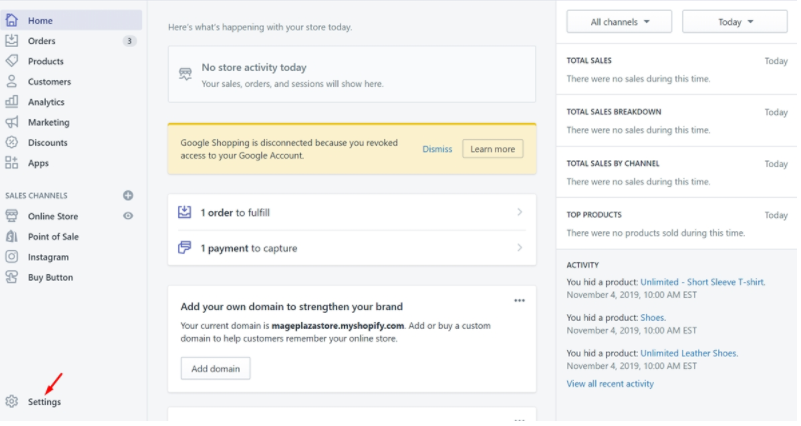Click the Home icon in sidebar

12,20
